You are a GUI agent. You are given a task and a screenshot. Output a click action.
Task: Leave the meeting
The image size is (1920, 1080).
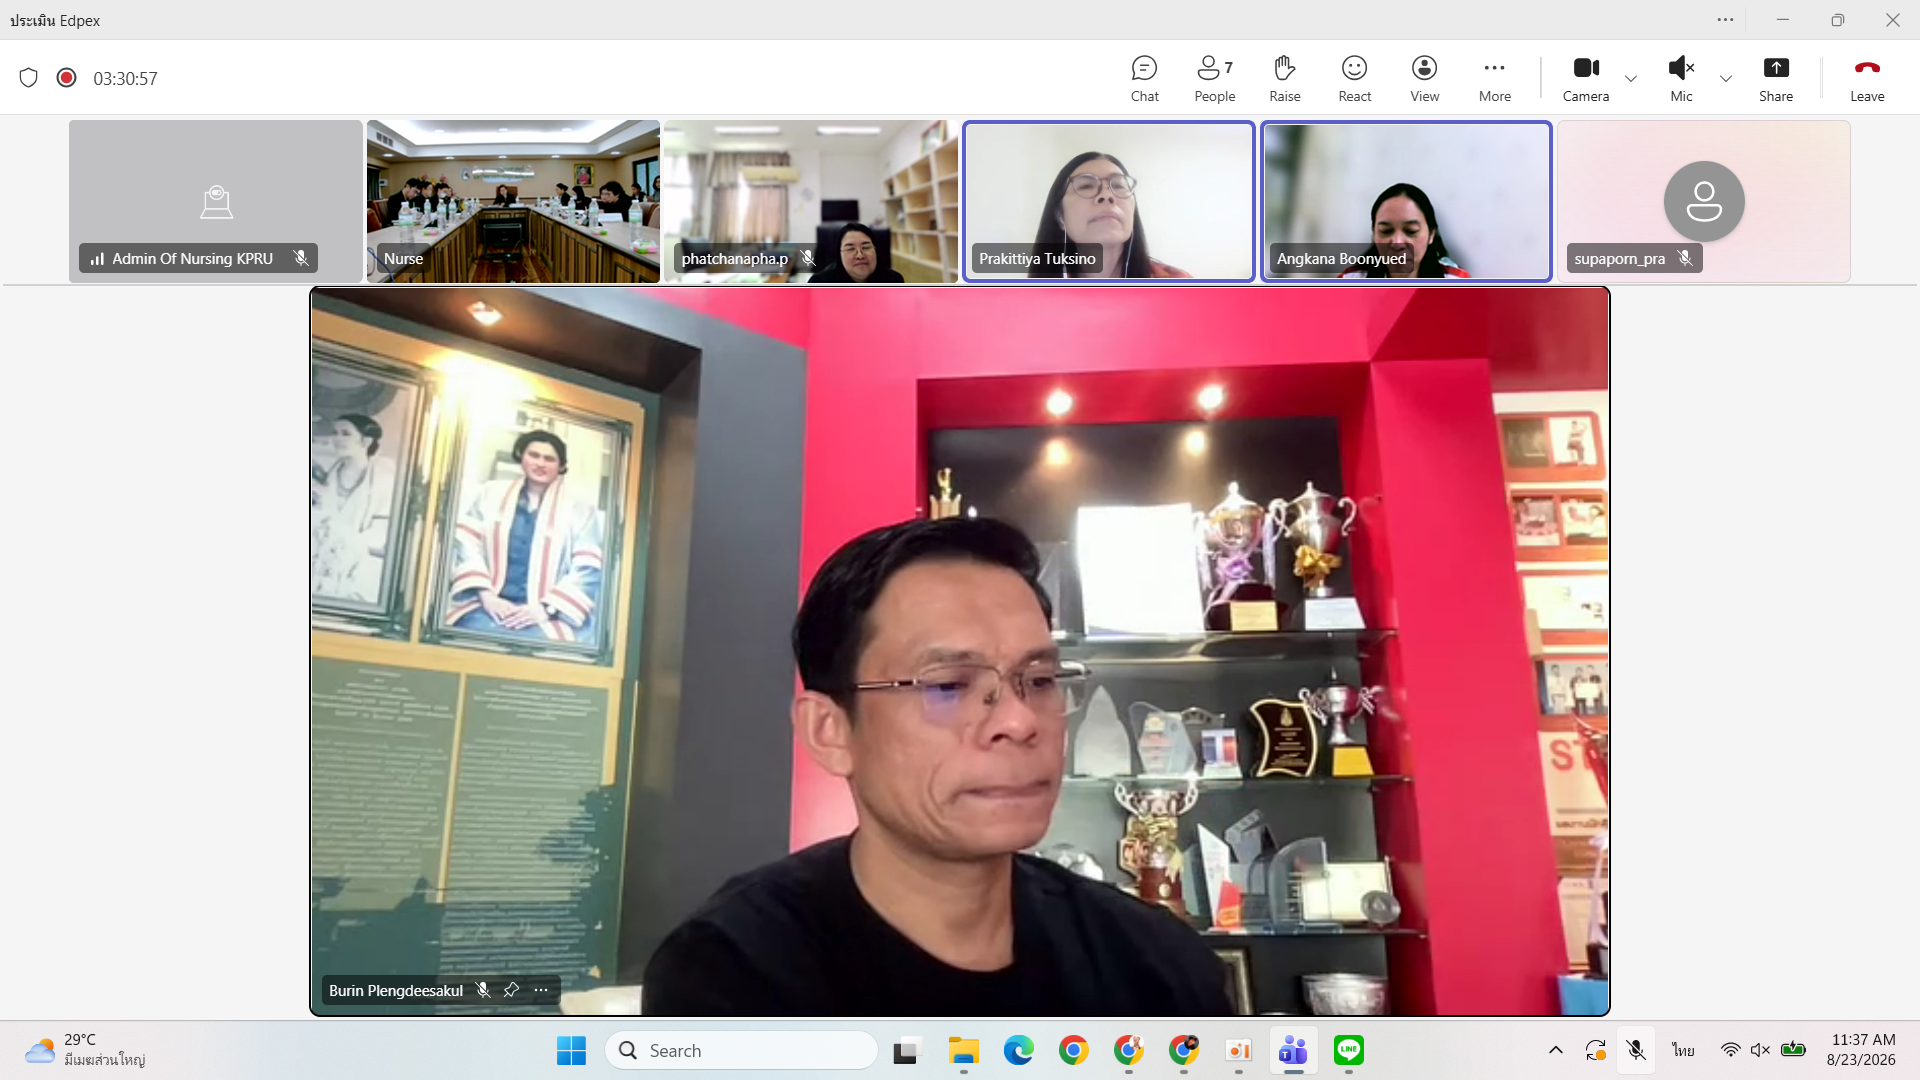click(1867, 79)
